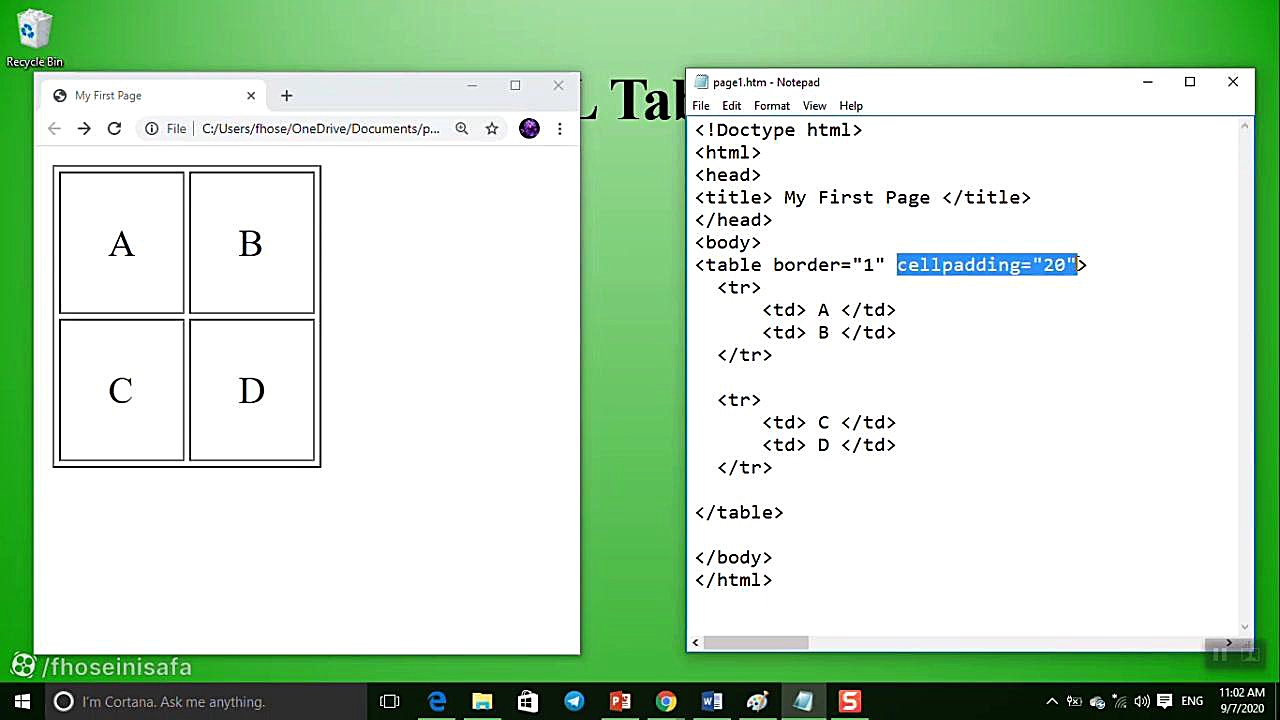This screenshot has height=720, width=1280.
Task: Expand hidden icons in the system tray
Action: tap(1051, 701)
